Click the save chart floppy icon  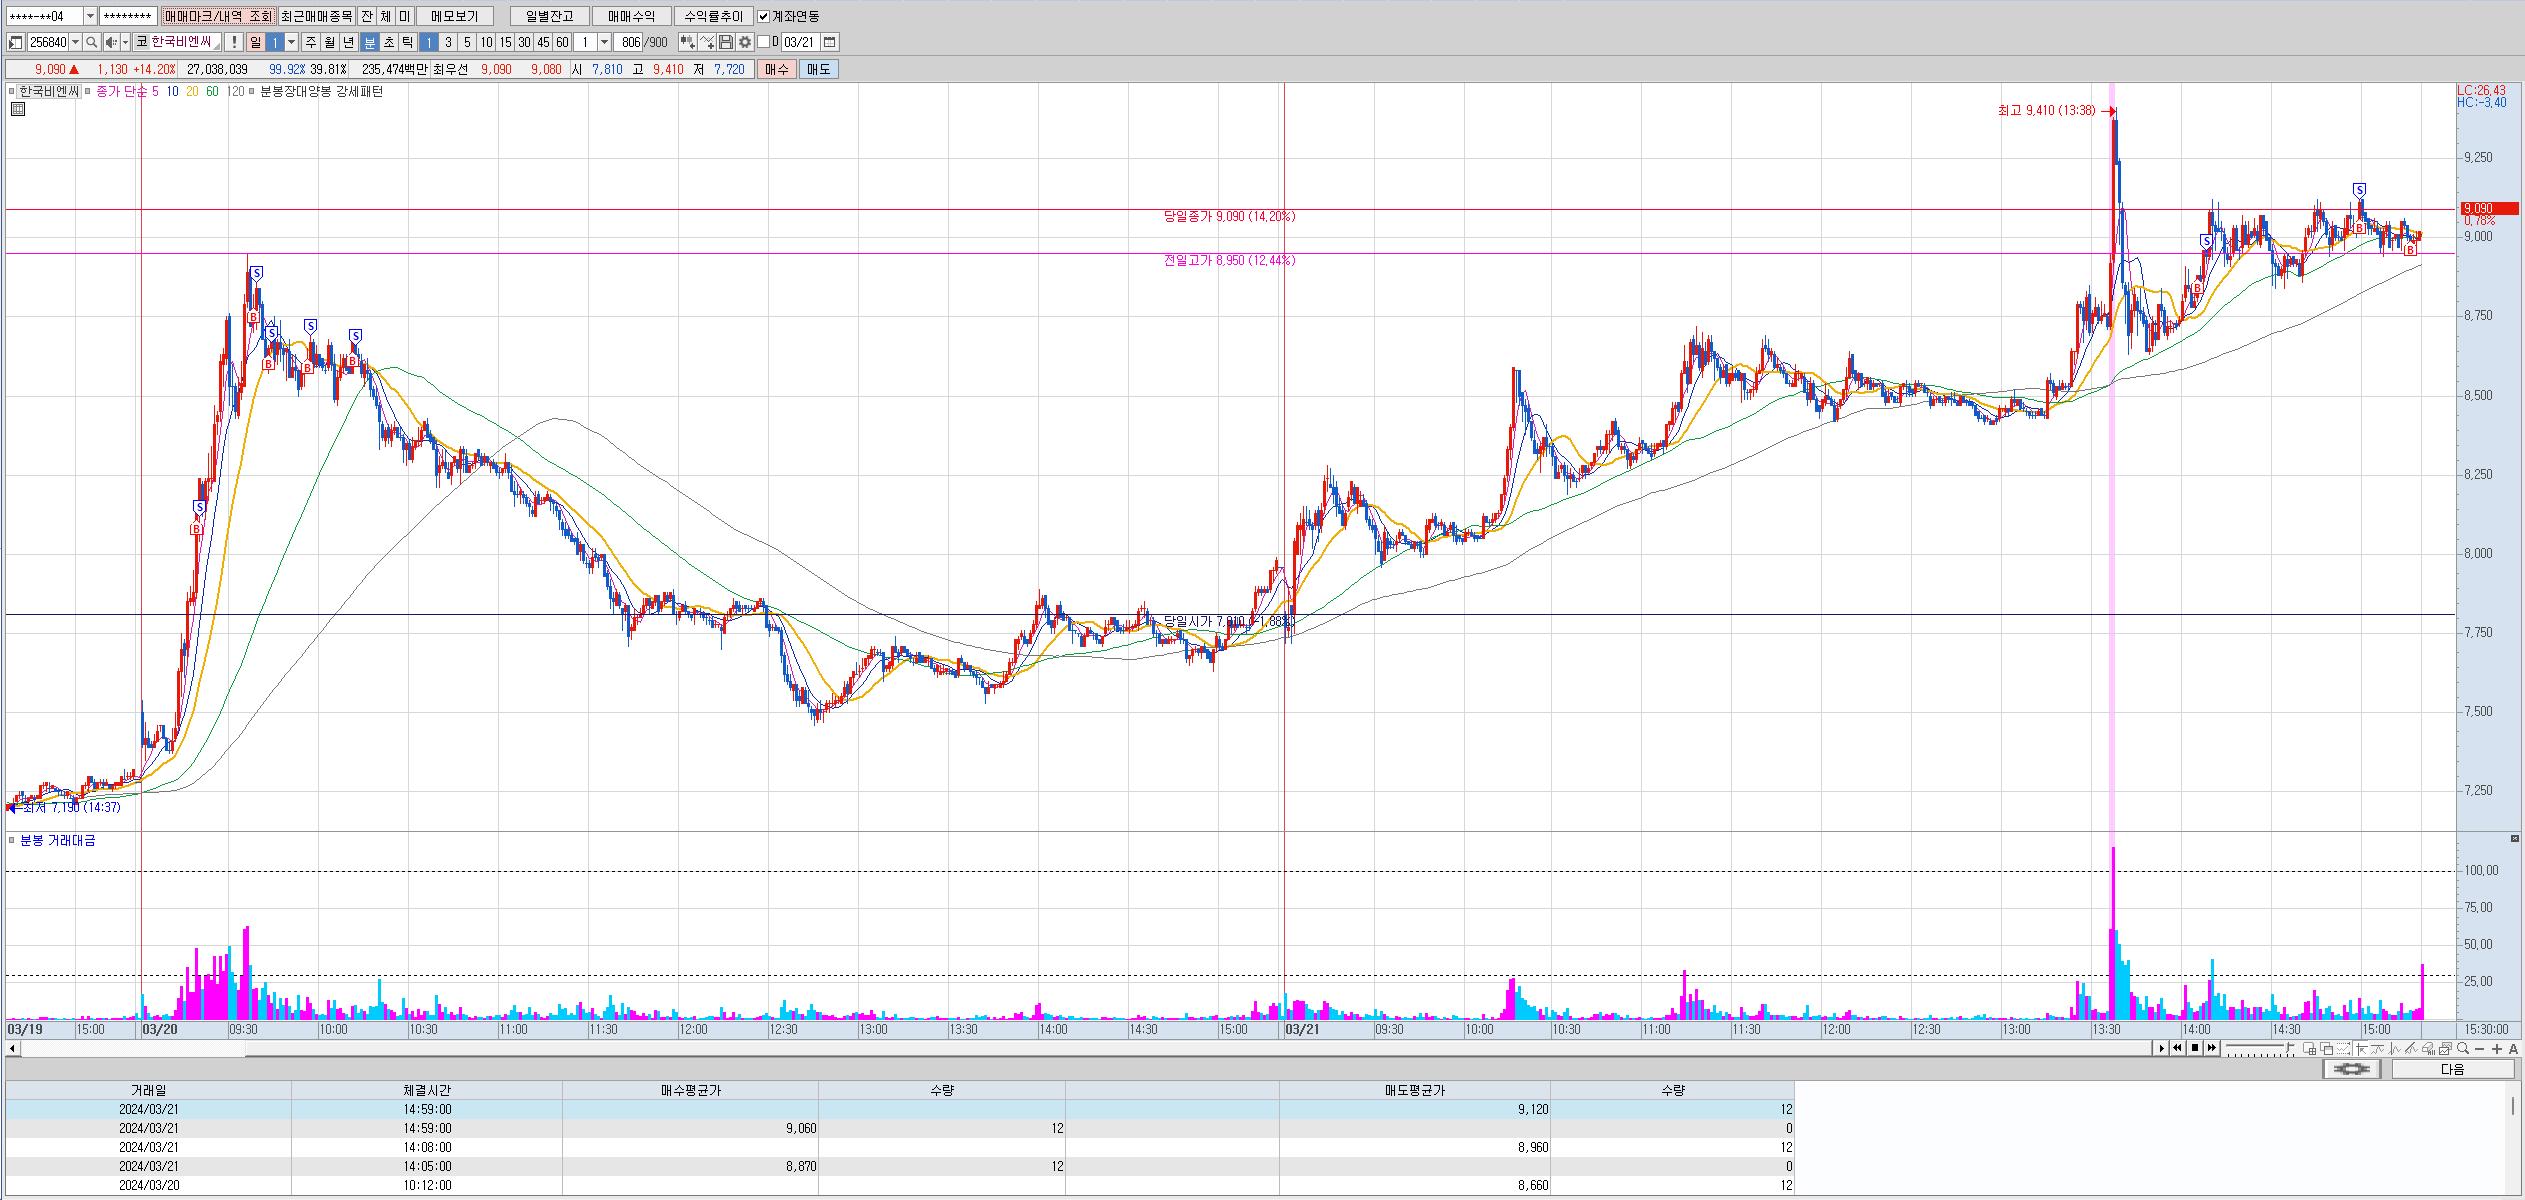726,42
